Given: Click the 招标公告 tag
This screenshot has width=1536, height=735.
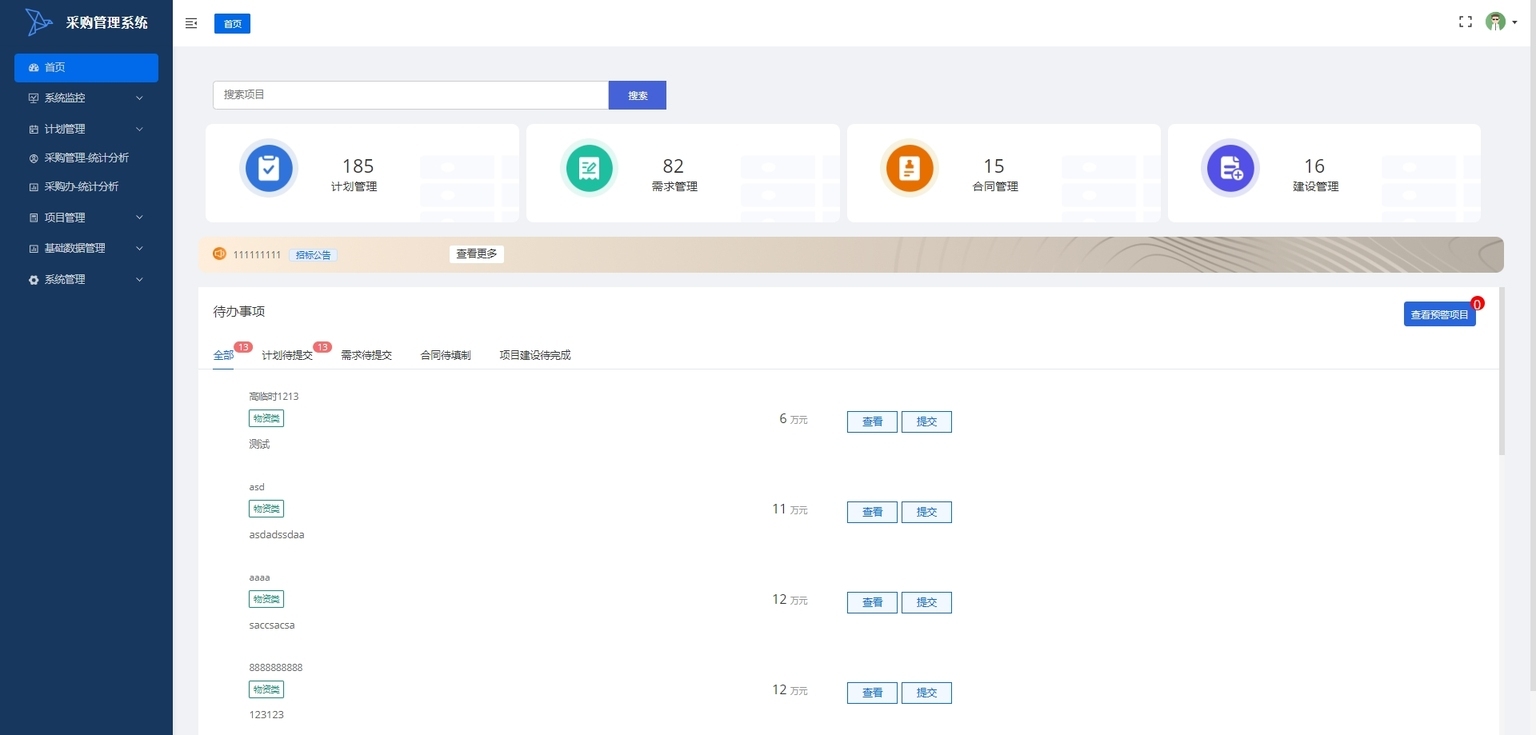Looking at the screenshot, I should click(314, 255).
